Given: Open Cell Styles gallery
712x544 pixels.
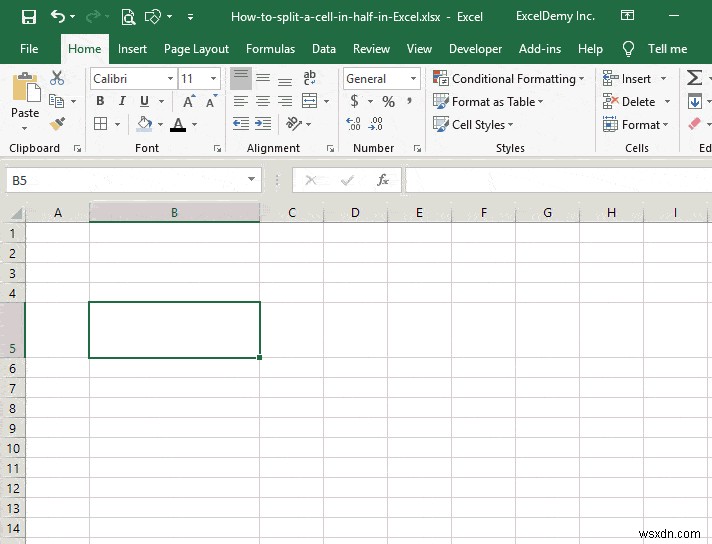Looking at the screenshot, I should 473,124.
